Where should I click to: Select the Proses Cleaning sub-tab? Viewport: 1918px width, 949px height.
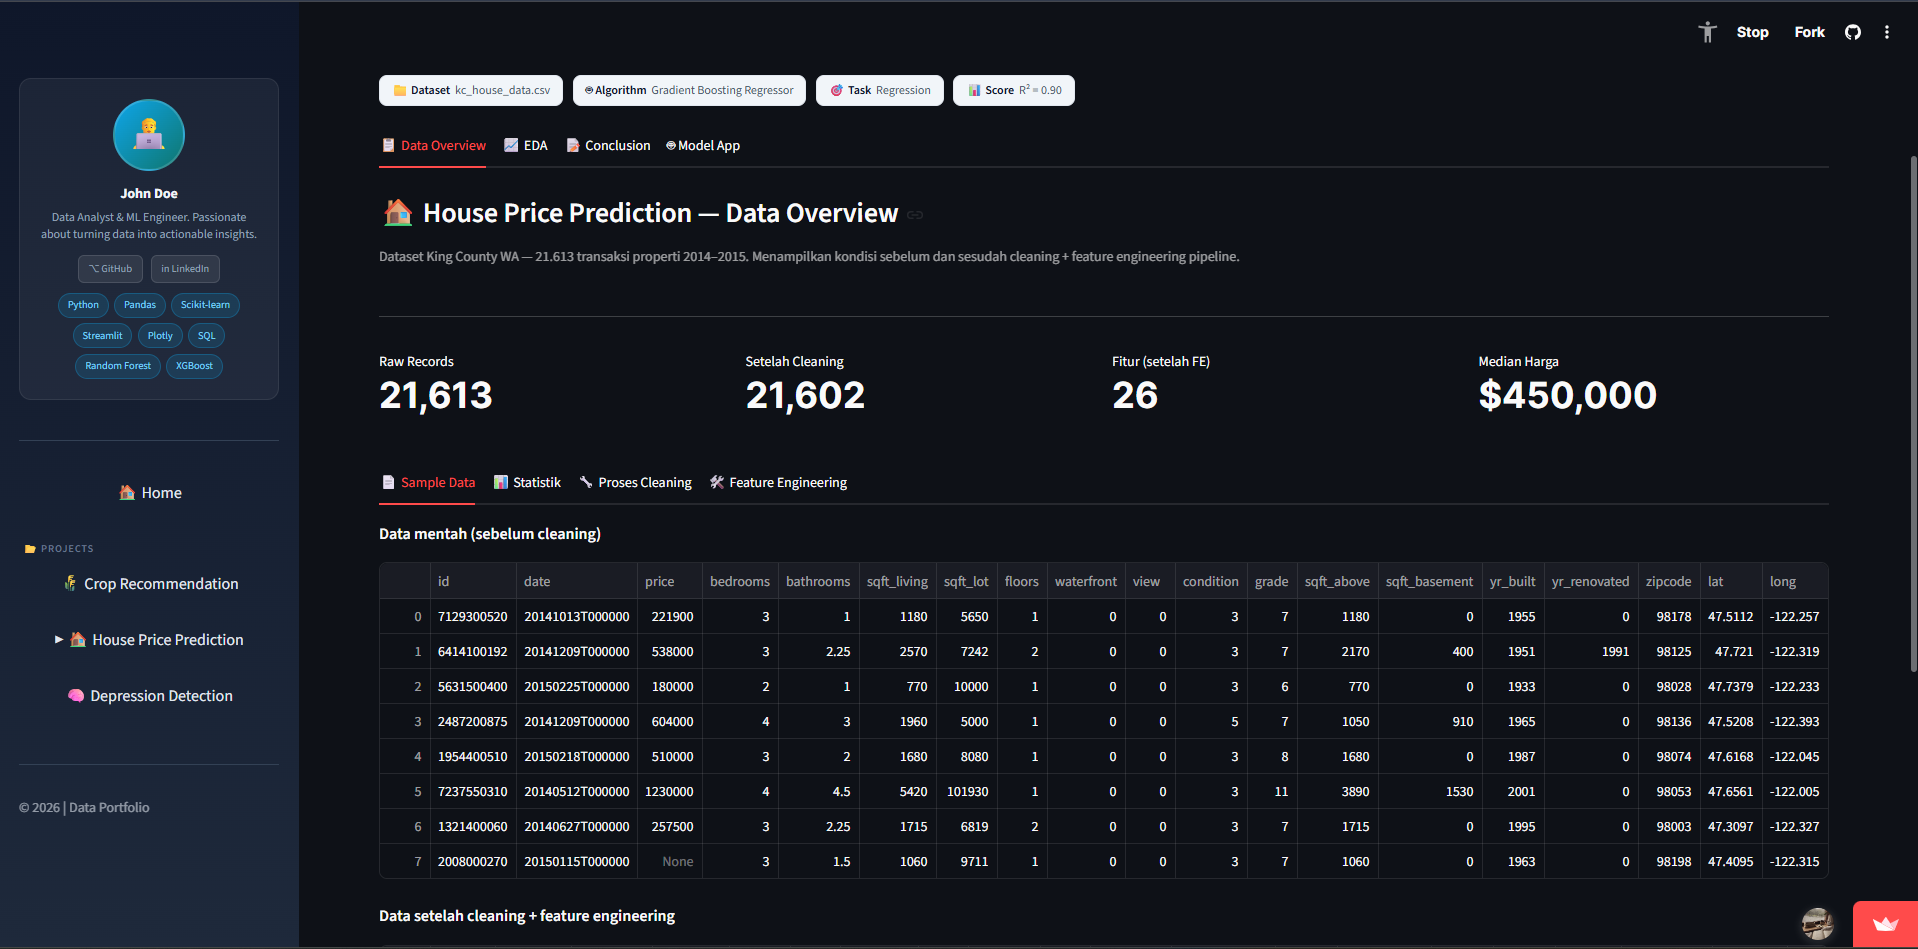coord(635,483)
